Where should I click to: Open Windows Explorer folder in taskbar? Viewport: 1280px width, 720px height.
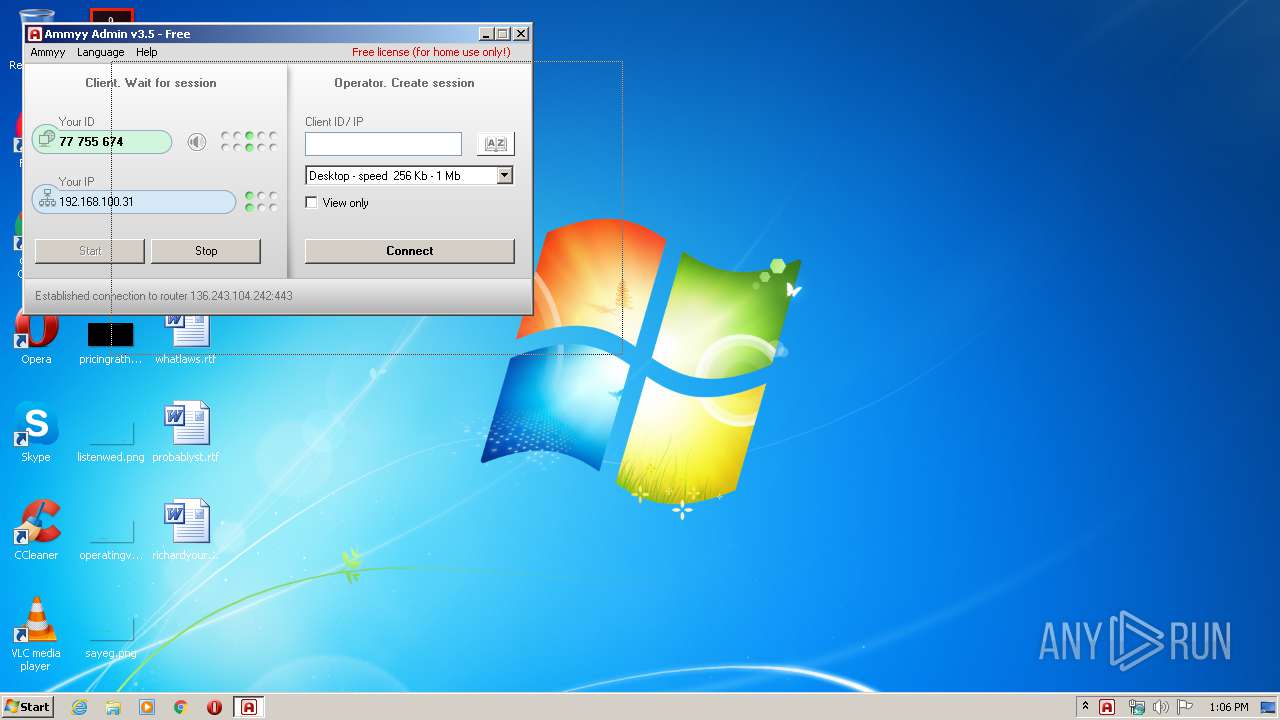tap(113, 707)
